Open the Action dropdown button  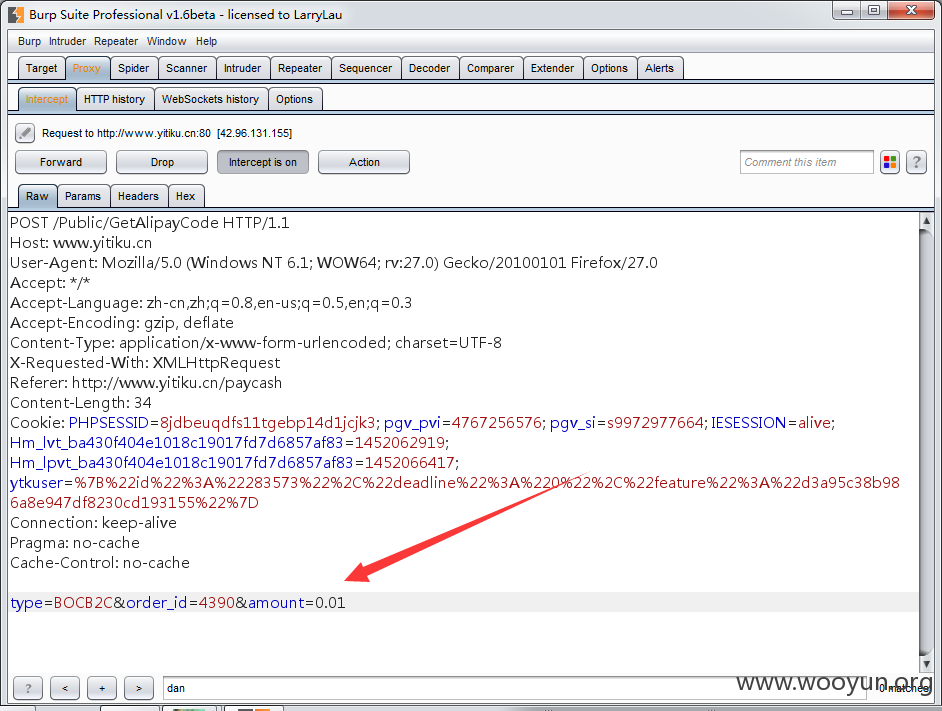[x=364, y=162]
